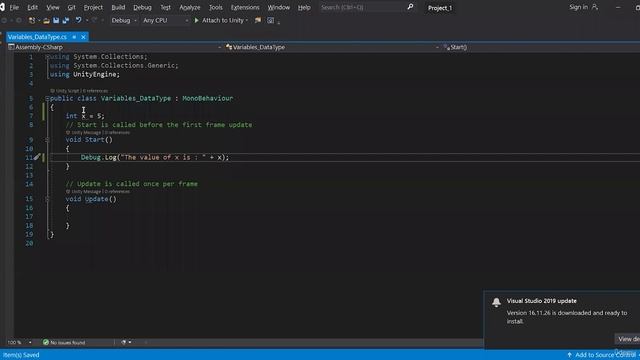Open the Extensions menu
The height and width of the screenshot is (360, 640).
(245, 7)
